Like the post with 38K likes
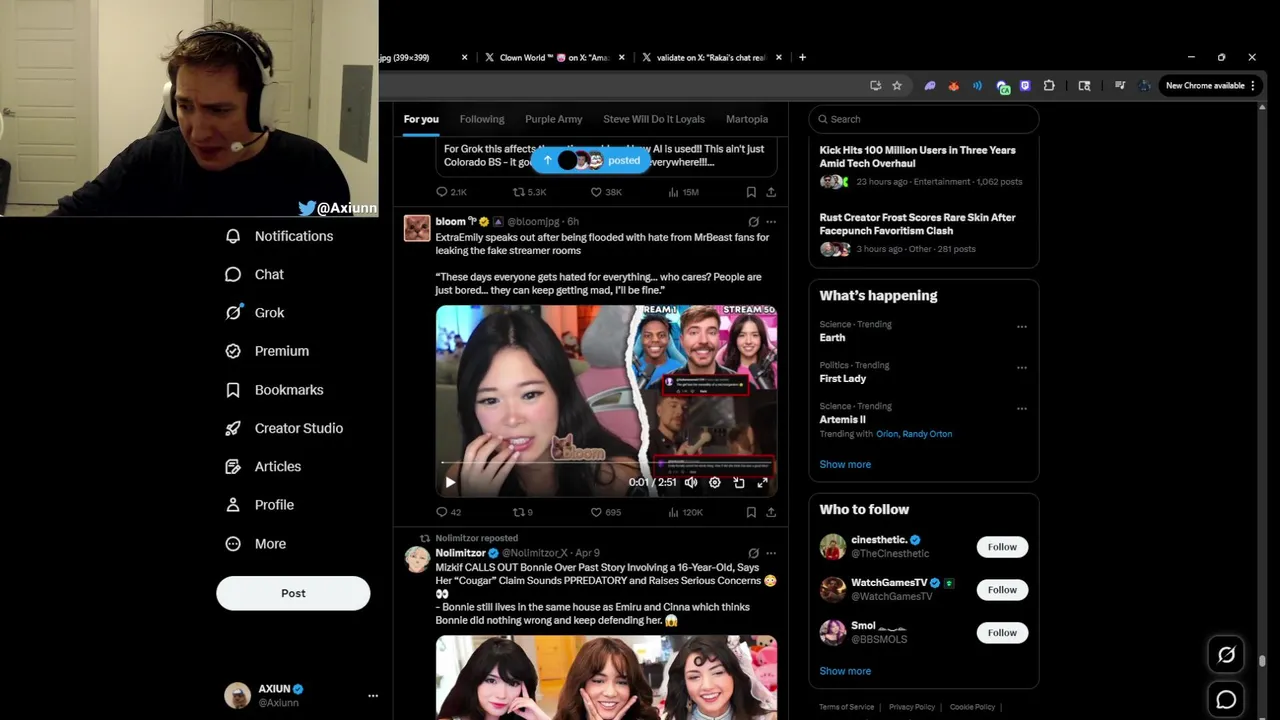Image resolution: width=1280 pixels, height=720 pixels. [x=605, y=192]
